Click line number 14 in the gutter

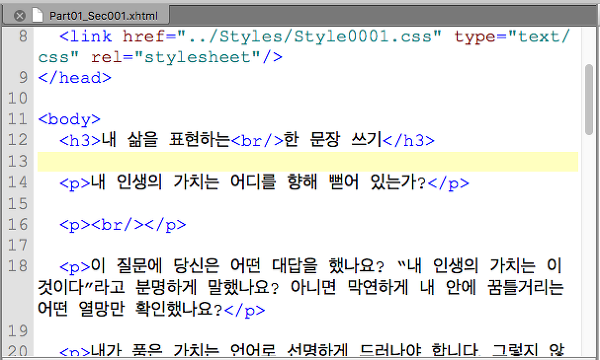point(18,182)
